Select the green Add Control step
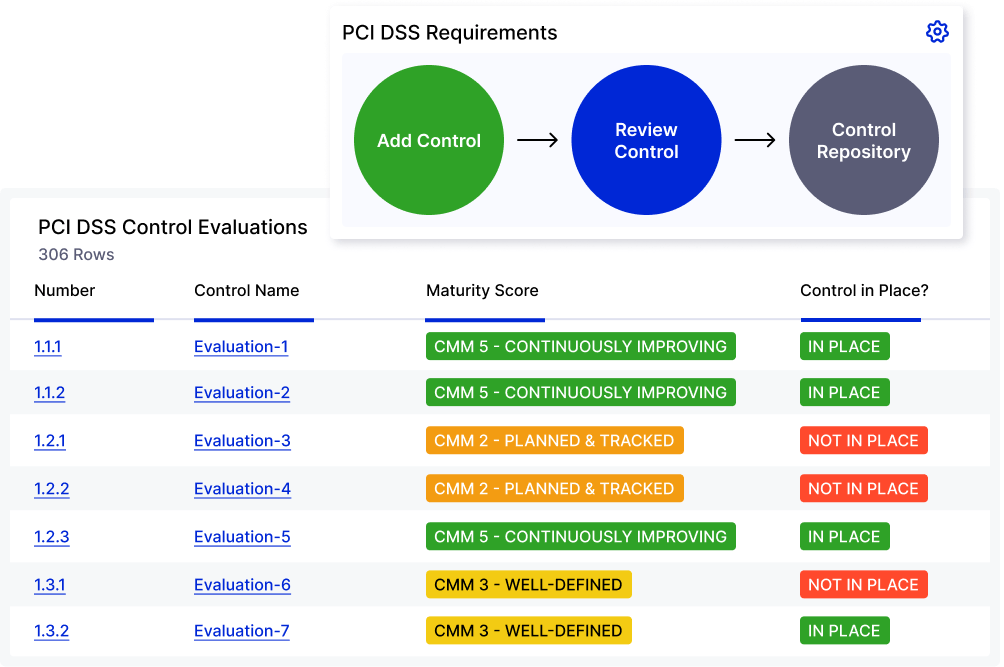This screenshot has height=667, width=1004. [428, 140]
